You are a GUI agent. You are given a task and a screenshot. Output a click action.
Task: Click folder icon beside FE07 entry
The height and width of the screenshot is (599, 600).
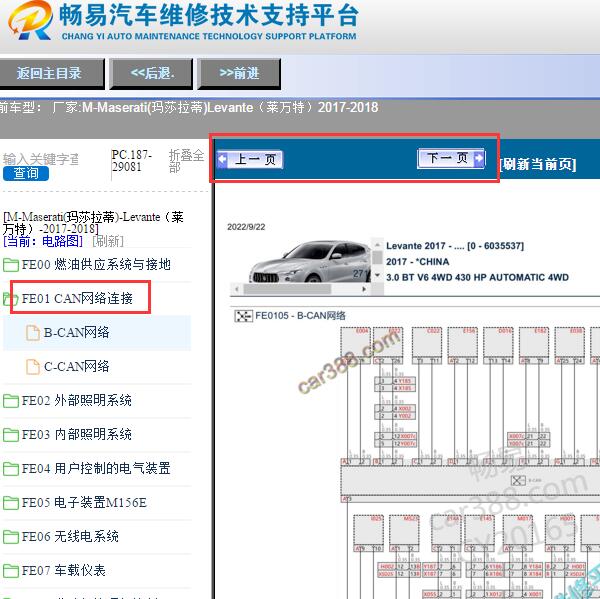pos(11,571)
